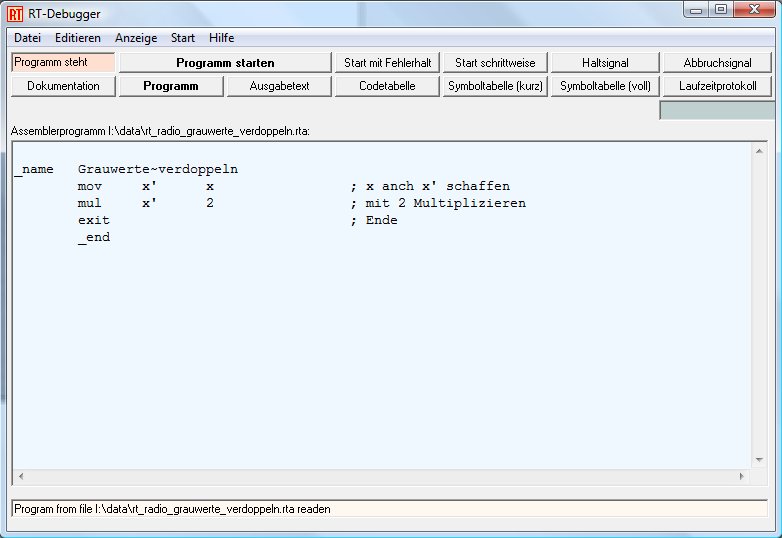Viewport: 782px width, 538px height.
Task: Show the Dokumentation view
Action: click(x=63, y=86)
